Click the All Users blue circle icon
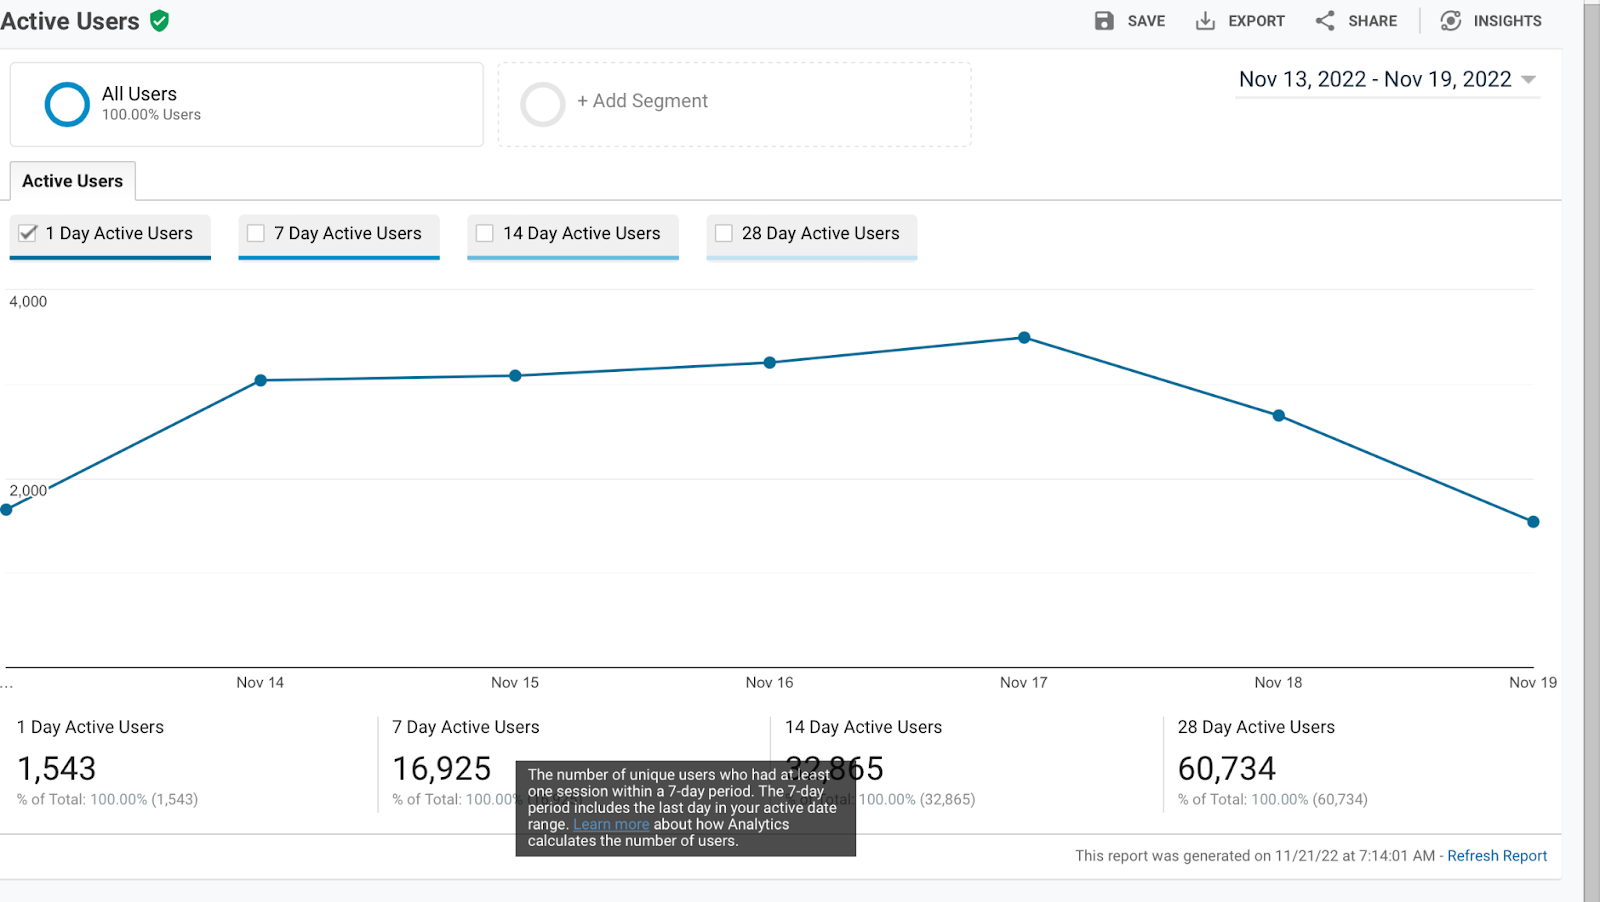Viewport: 1600px width, 902px height. (67, 104)
